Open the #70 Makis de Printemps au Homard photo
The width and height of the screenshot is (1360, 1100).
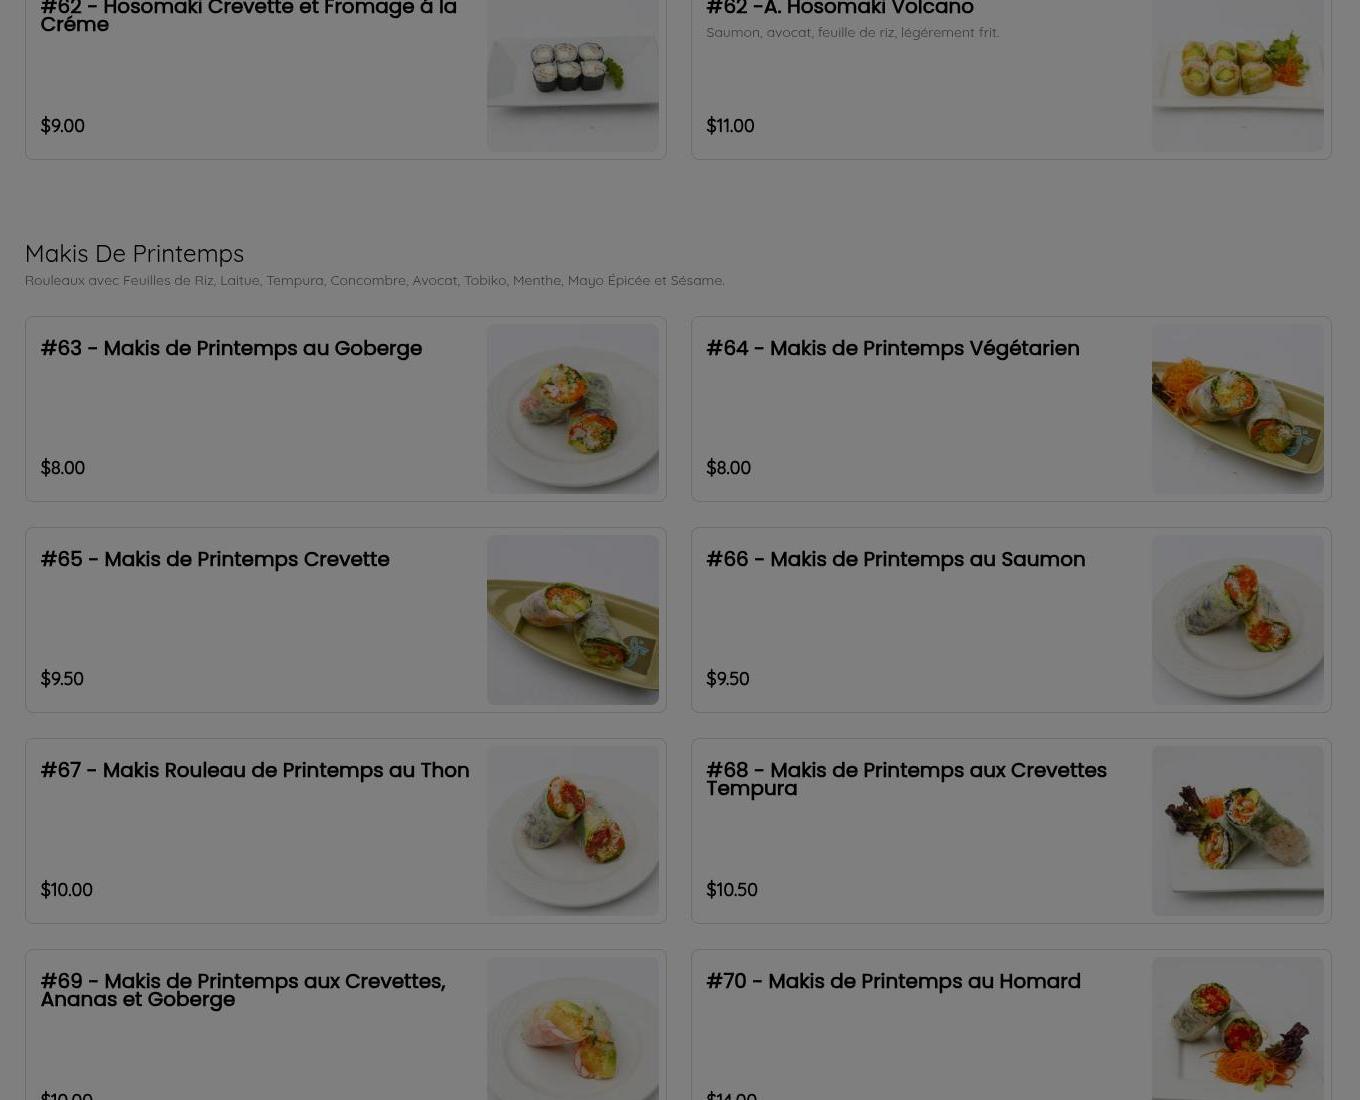click(x=1238, y=1029)
